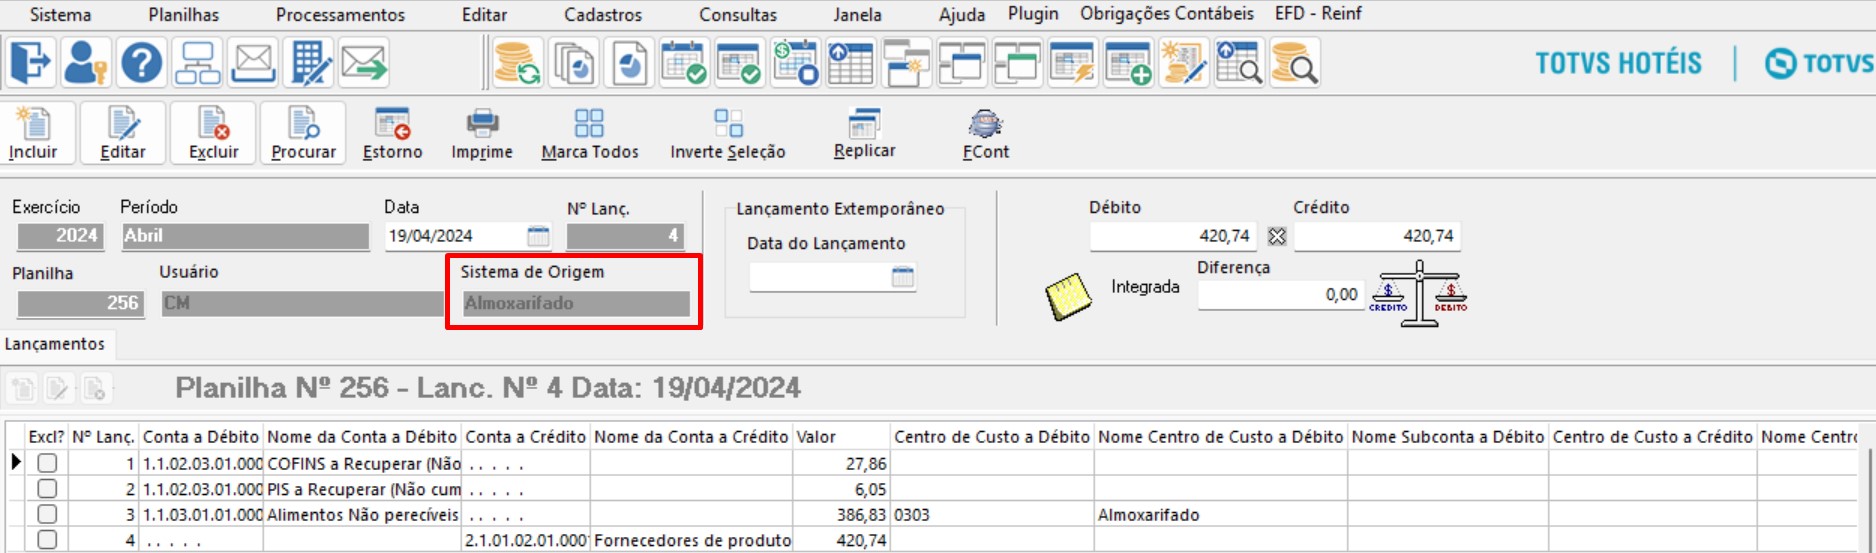Open the user with key permissions icon
The height and width of the screenshot is (553, 1876).
(x=86, y=63)
